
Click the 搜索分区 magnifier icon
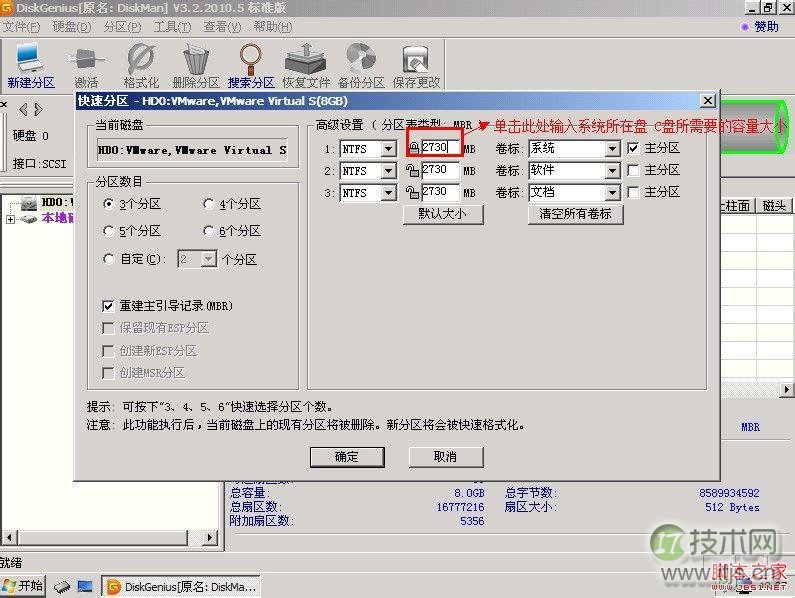pyautogui.click(x=251, y=66)
